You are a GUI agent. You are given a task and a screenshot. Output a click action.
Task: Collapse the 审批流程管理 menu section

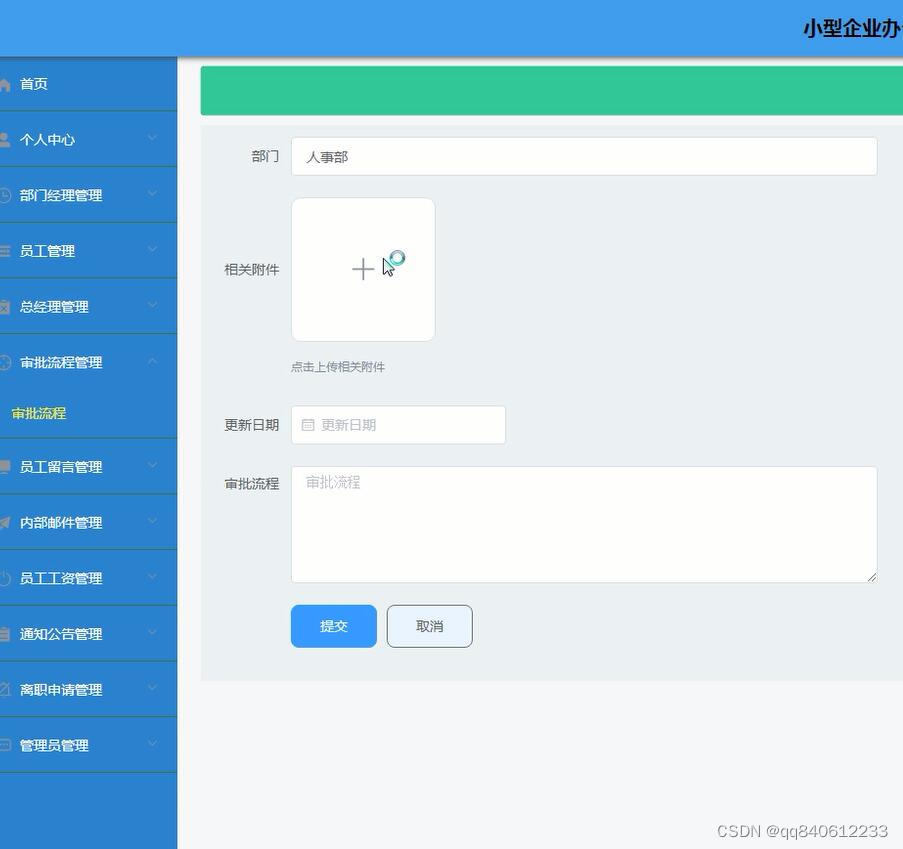[90, 362]
